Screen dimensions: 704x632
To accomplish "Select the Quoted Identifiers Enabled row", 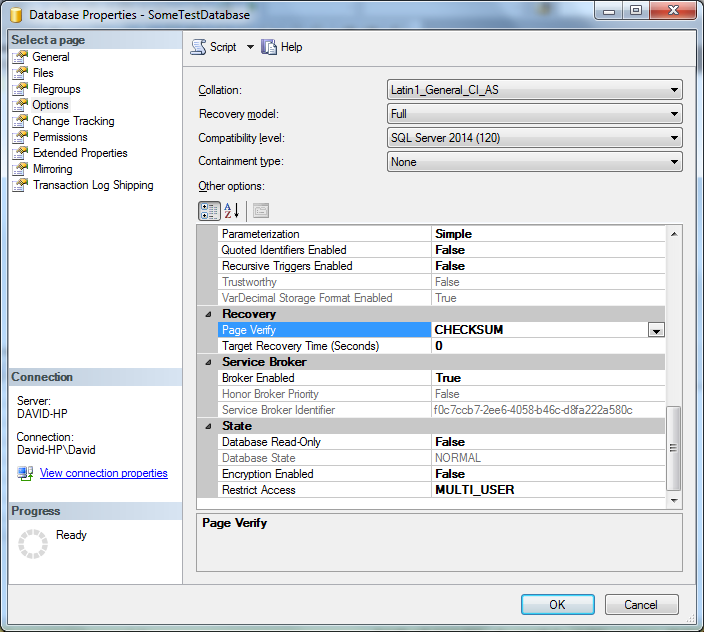I will tap(442, 250).
